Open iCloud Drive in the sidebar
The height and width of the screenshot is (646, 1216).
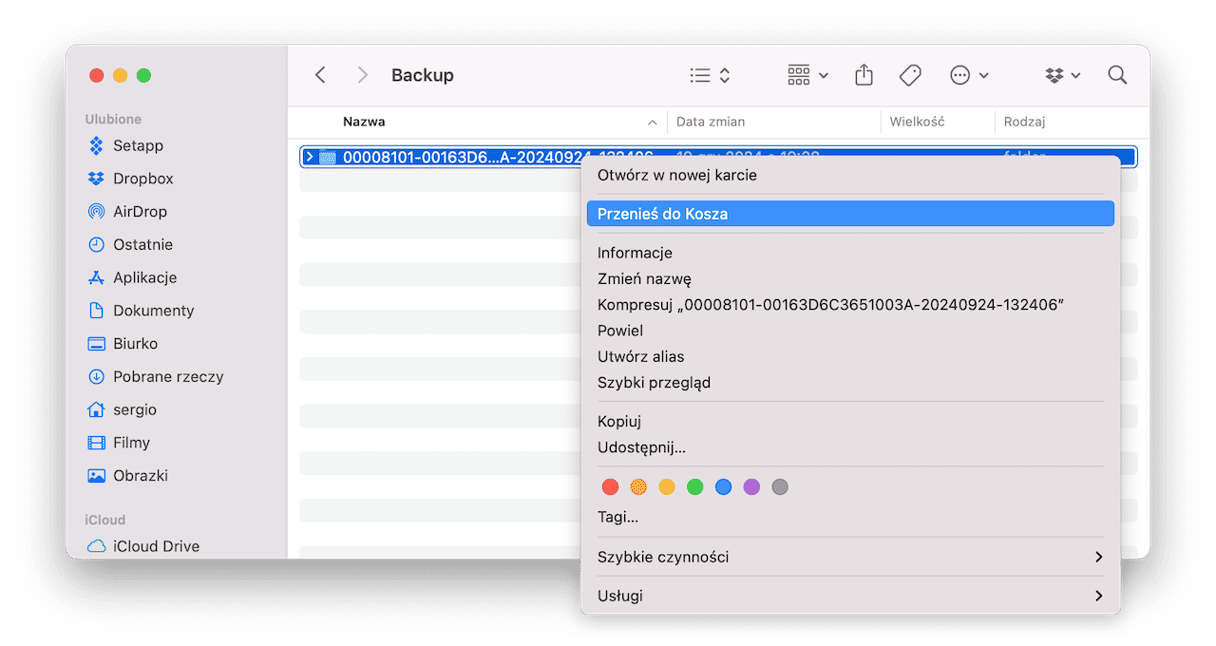[155, 546]
